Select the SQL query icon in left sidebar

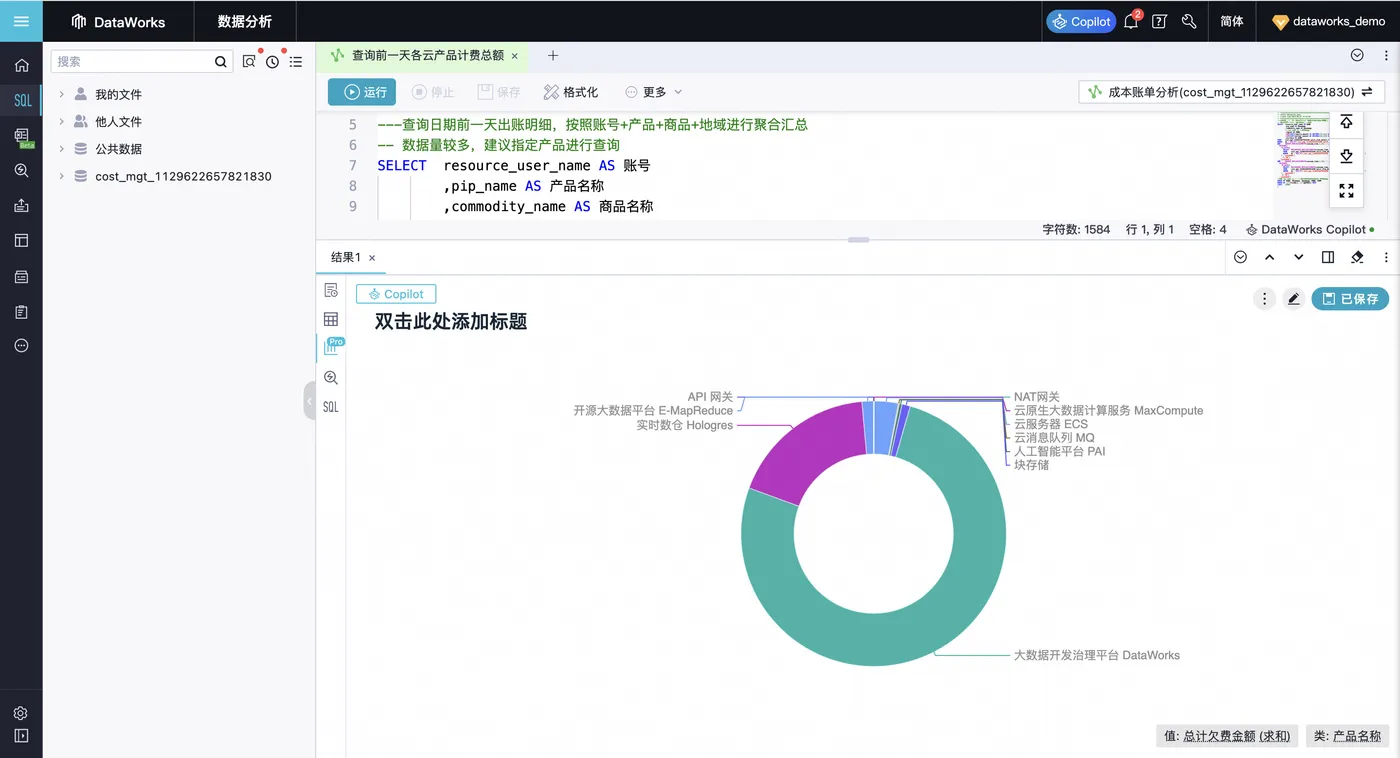pyautogui.click(x=21, y=100)
